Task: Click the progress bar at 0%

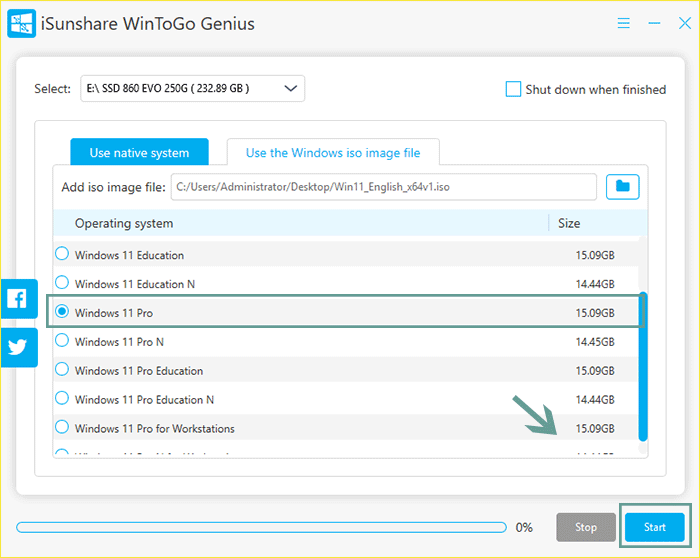Action: click(x=261, y=528)
